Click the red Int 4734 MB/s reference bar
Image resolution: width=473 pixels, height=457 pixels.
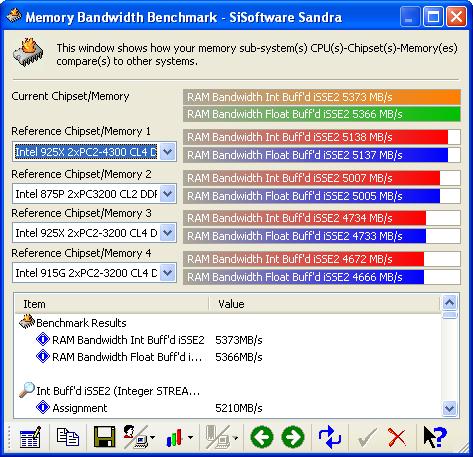322,218
